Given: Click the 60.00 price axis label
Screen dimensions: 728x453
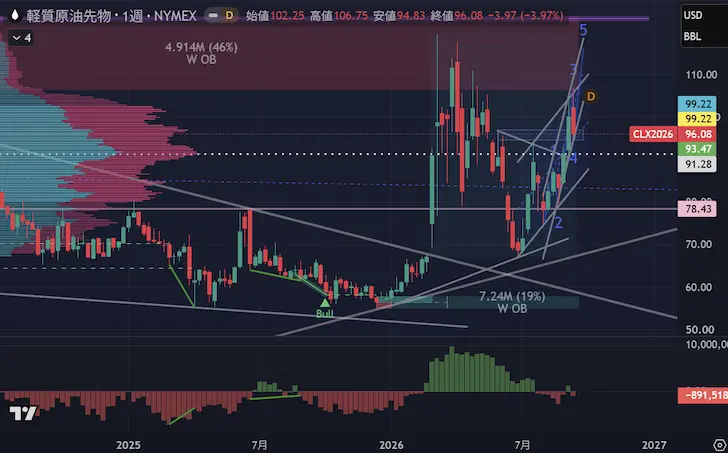Looking at the screenshot, I should point(698,287).
